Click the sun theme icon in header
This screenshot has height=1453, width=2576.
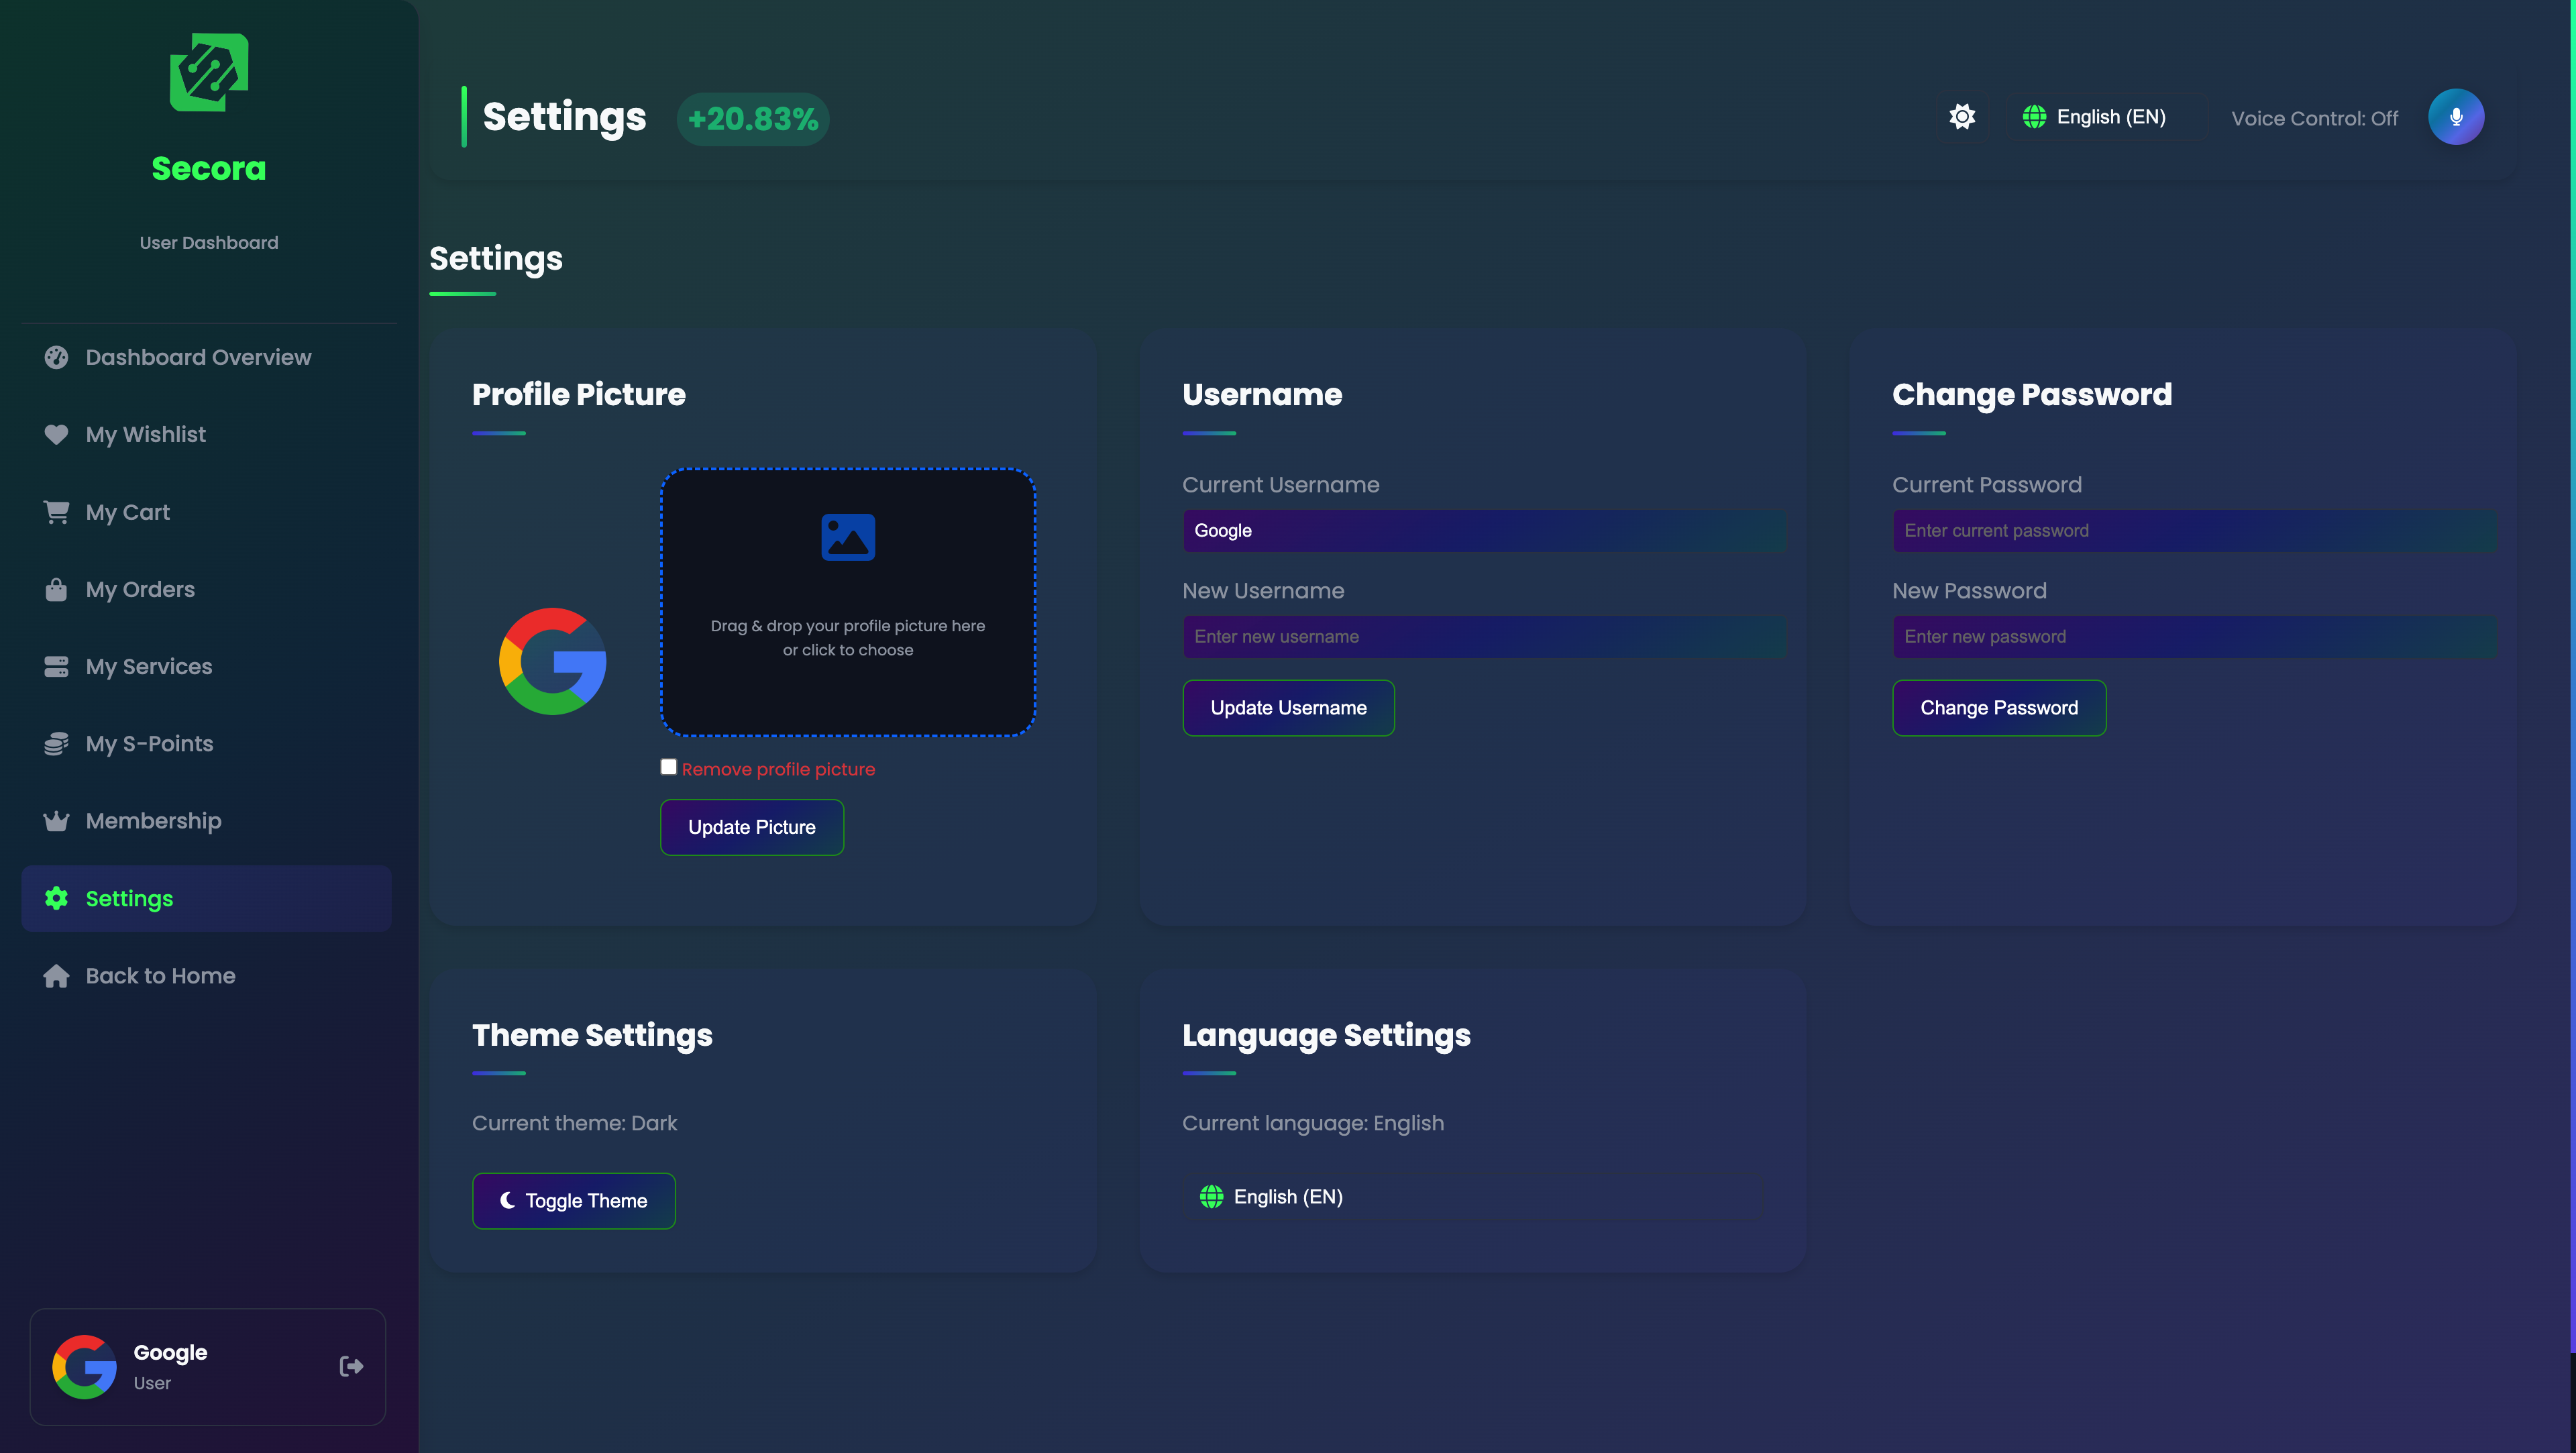(1962, 117)
